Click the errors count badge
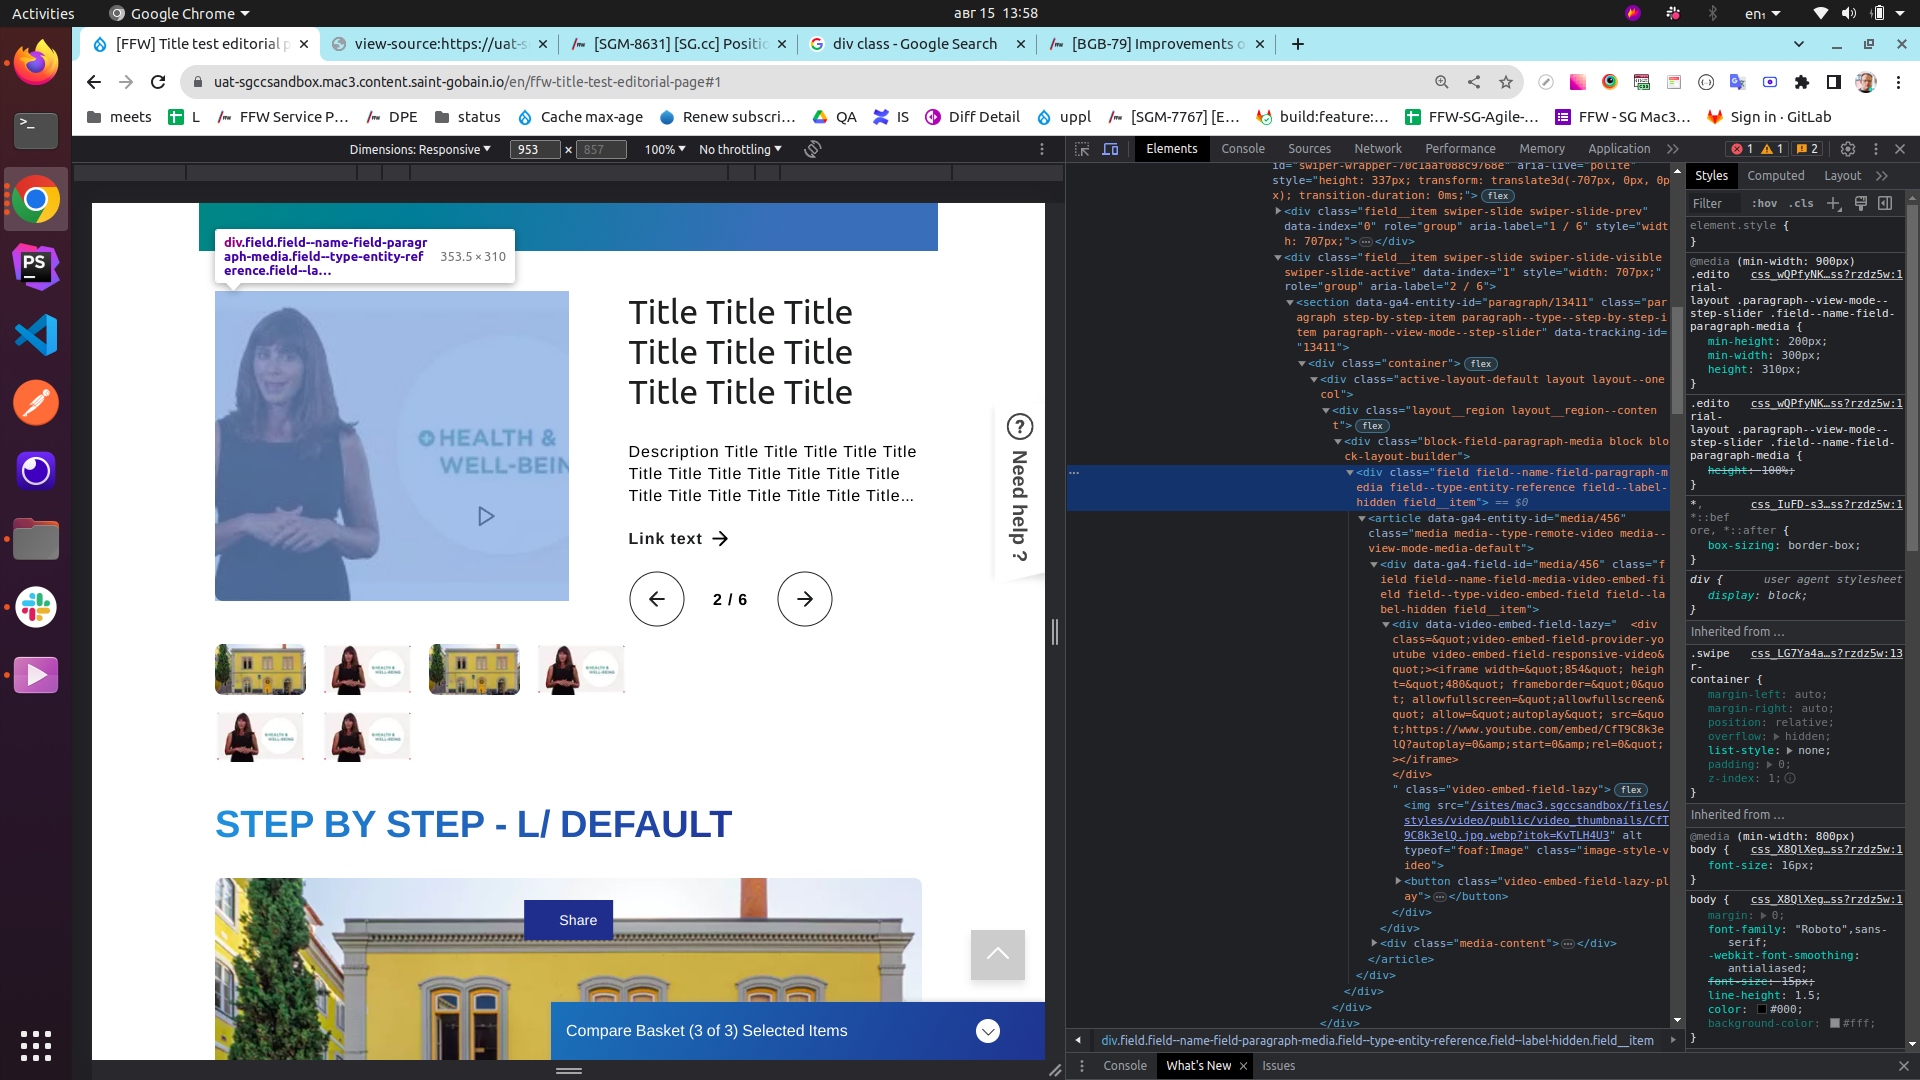 pyautogui.click(x=1742, y=149)
